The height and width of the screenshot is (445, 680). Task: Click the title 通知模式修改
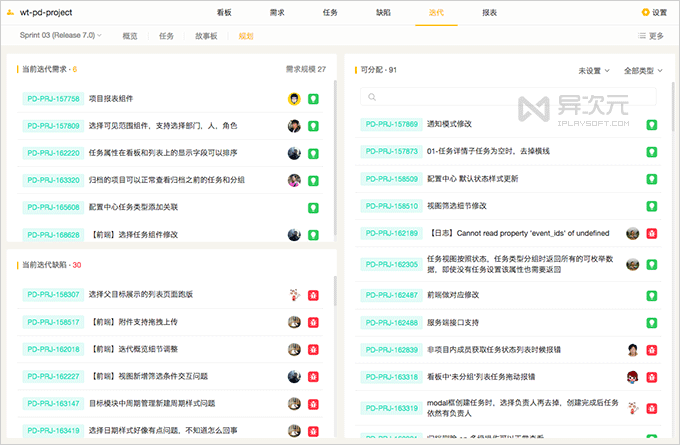coord(449,124)
